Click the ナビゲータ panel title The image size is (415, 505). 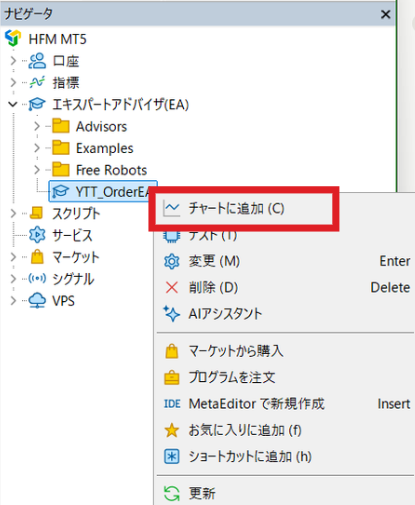pos(28,14)
